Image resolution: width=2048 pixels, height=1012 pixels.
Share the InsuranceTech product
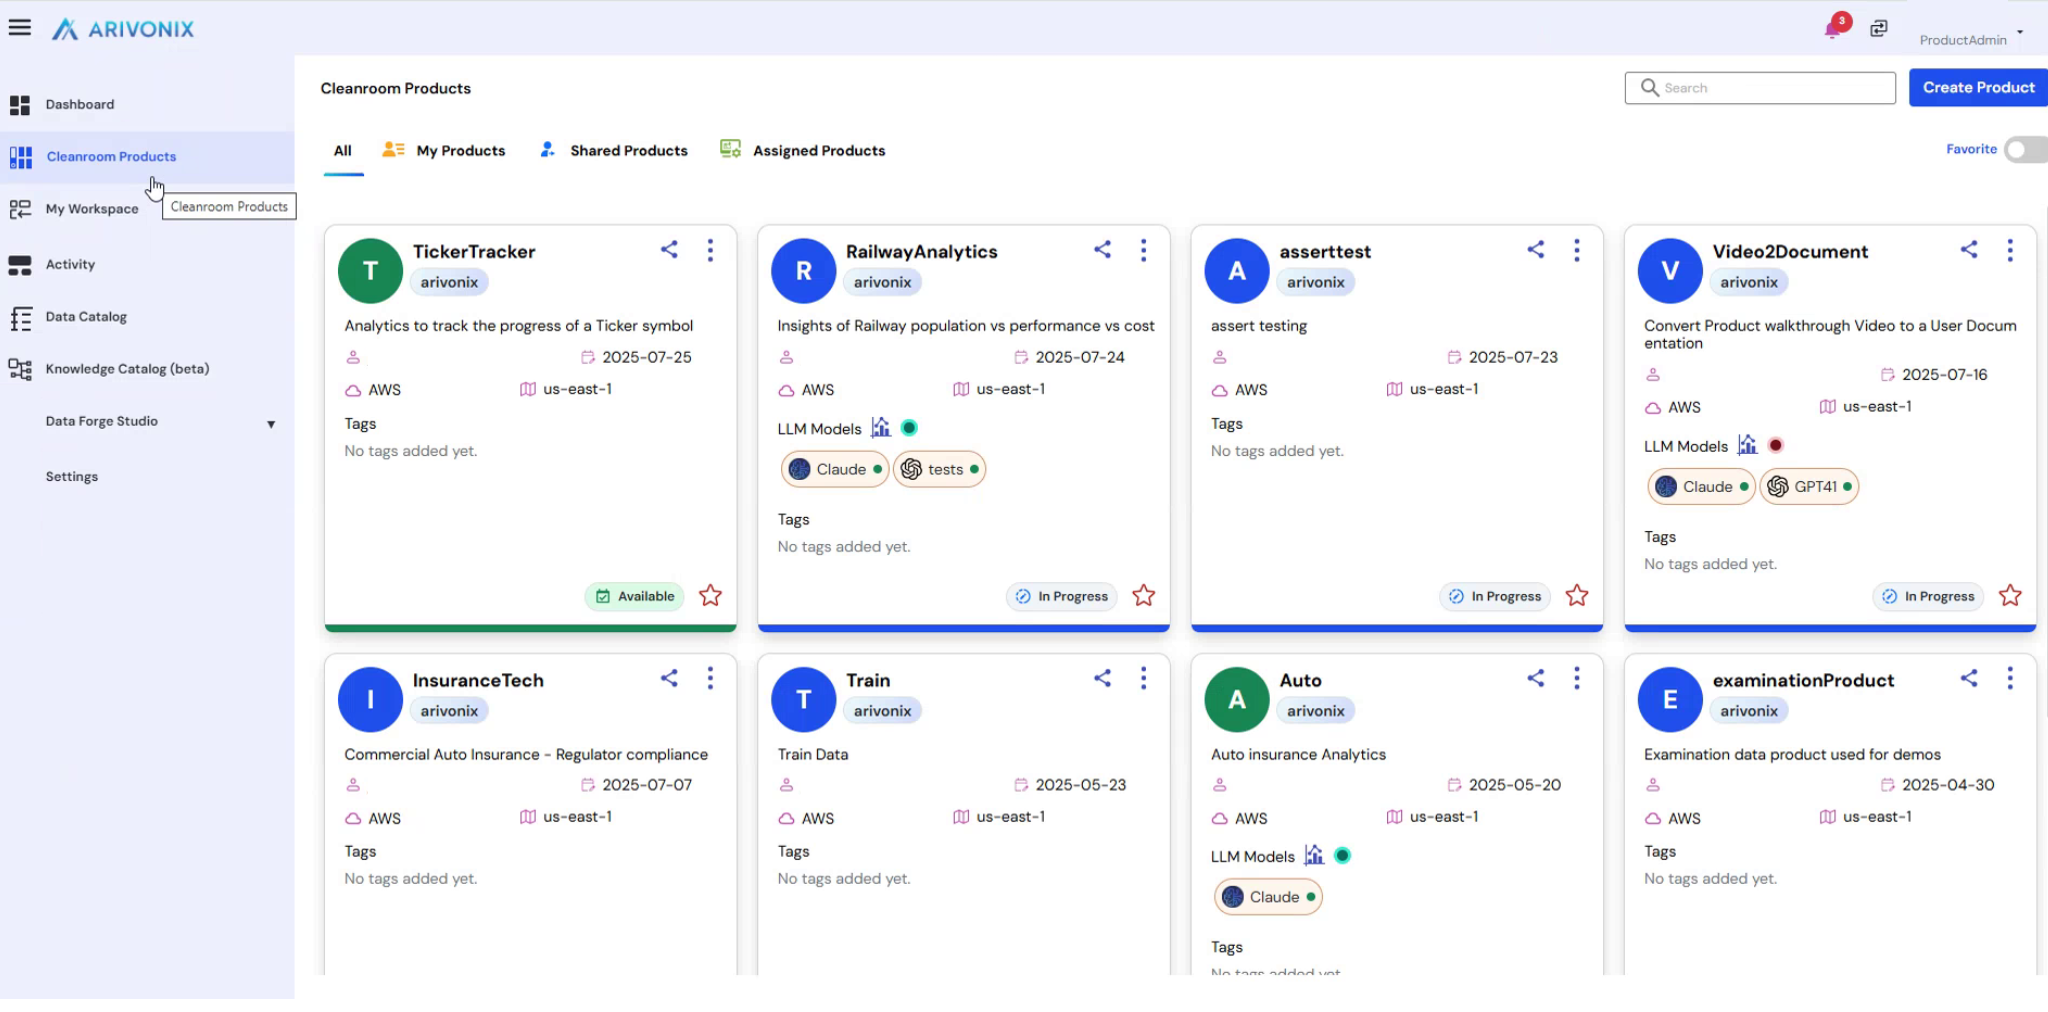(669, 679)
